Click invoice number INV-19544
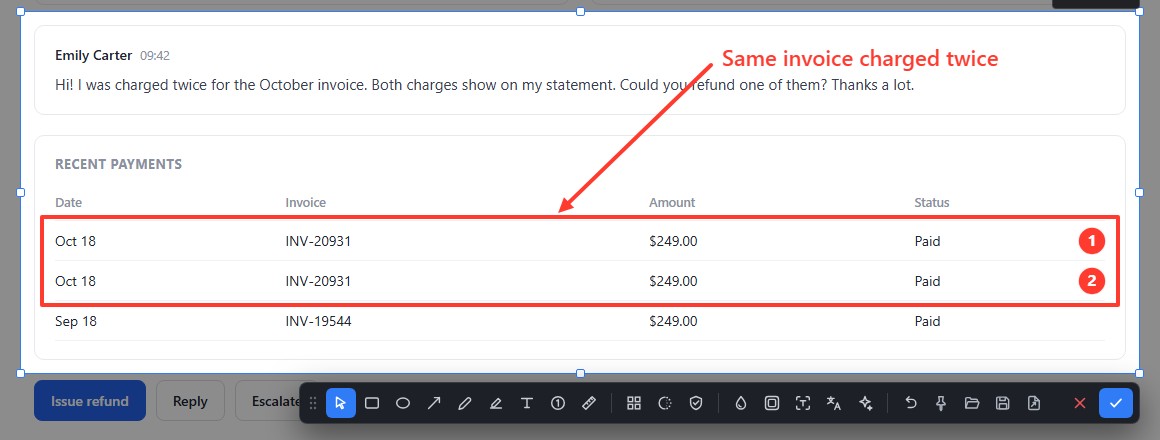Screen dimensions: 1160x440 click(318, 322)
